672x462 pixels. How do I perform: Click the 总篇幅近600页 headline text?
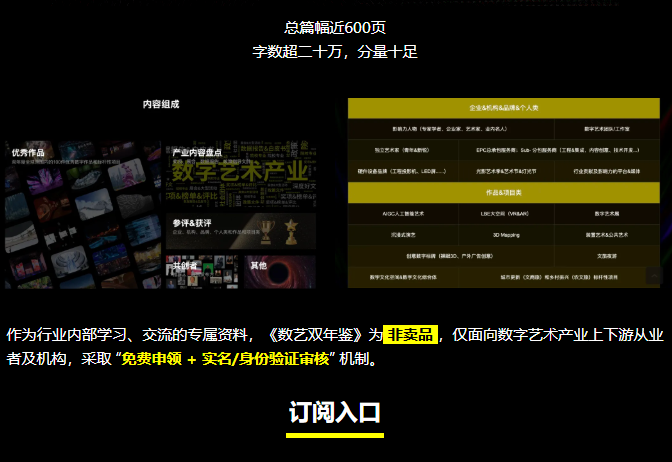click(336, 27)
